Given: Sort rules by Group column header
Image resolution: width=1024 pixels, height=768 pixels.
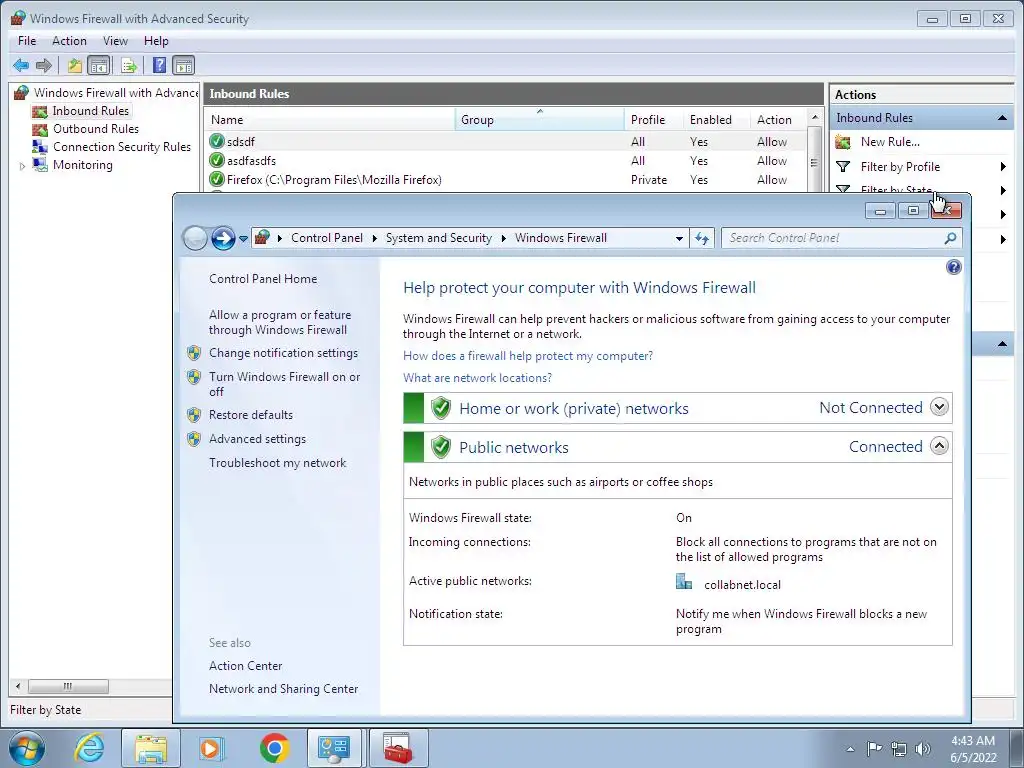Looking at the screenshot, I should (x=539, y=120).
